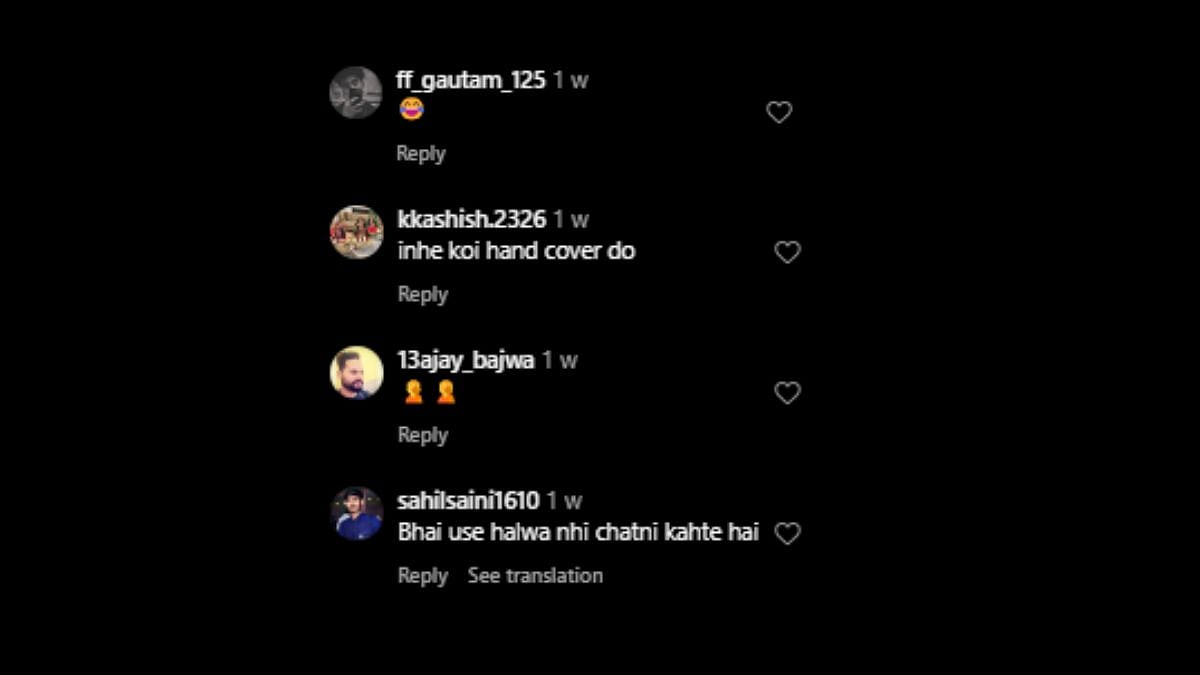Click the timestamp beside kkashish.2326
The width and height of the screenshot is (1200, 675).
point(572,220)
